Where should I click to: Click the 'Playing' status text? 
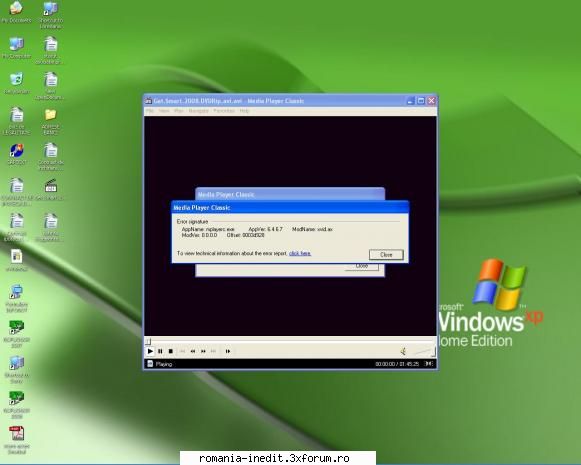click(164, 364)
